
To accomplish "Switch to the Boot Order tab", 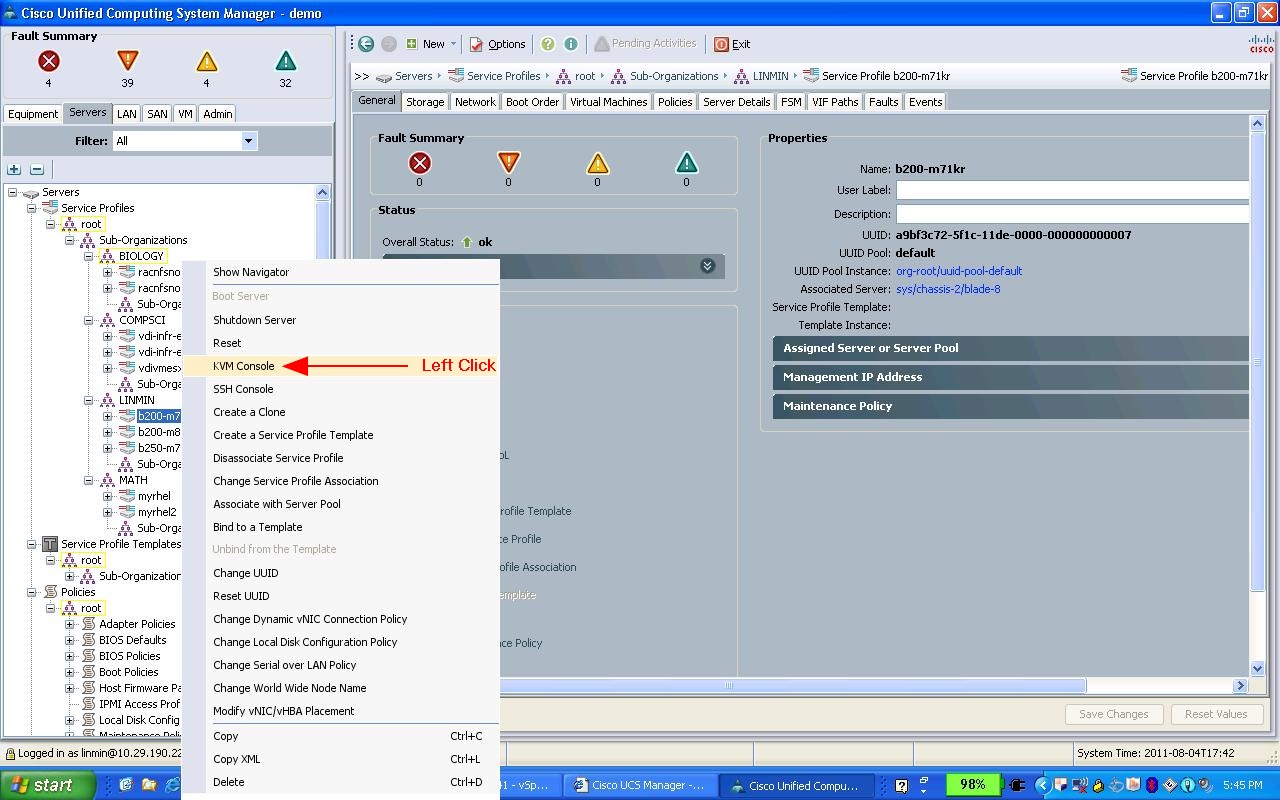I will pos(532,102).
